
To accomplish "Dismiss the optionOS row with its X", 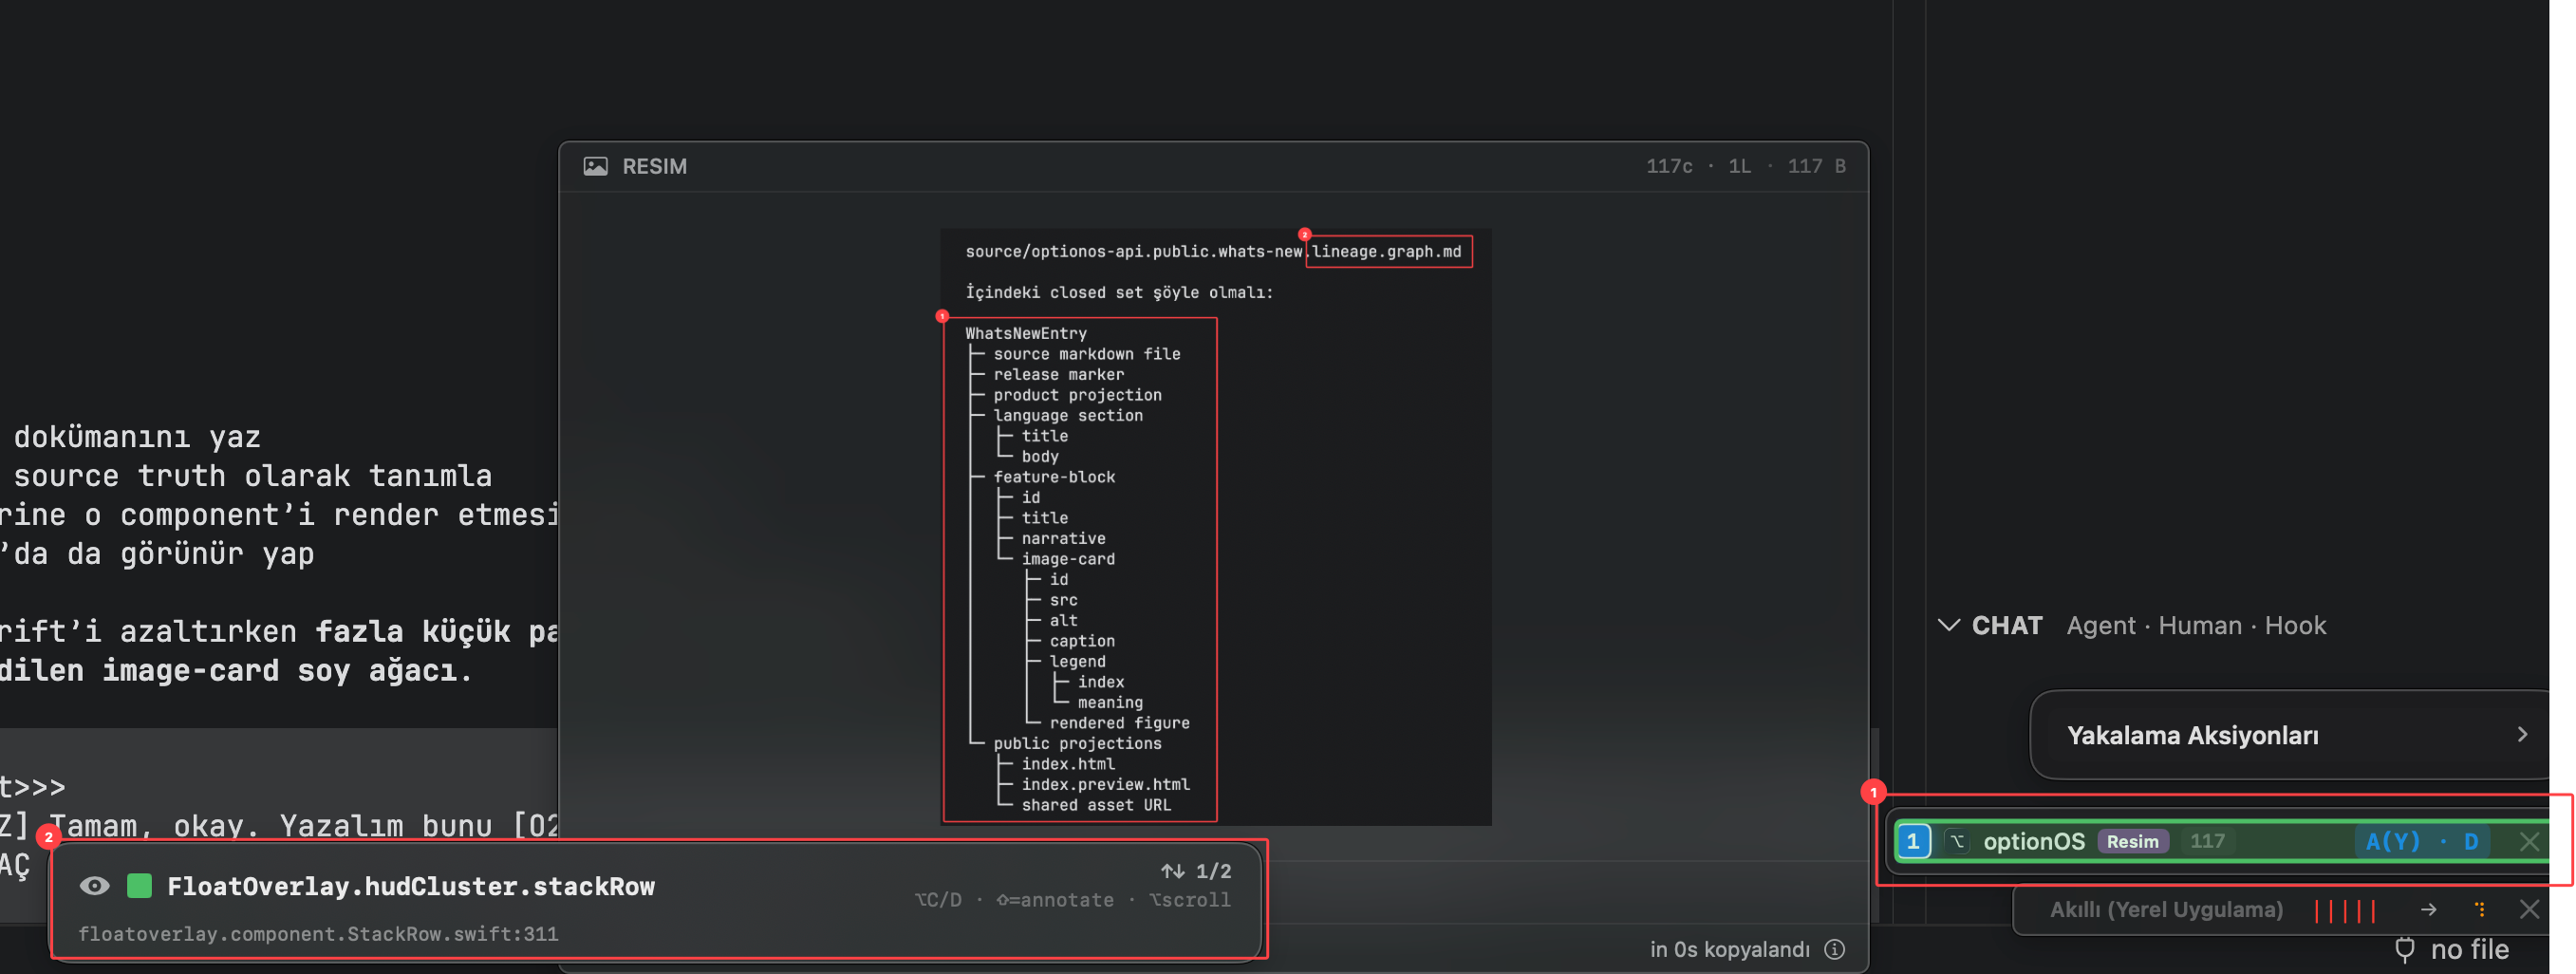I will pos(2529,841).
